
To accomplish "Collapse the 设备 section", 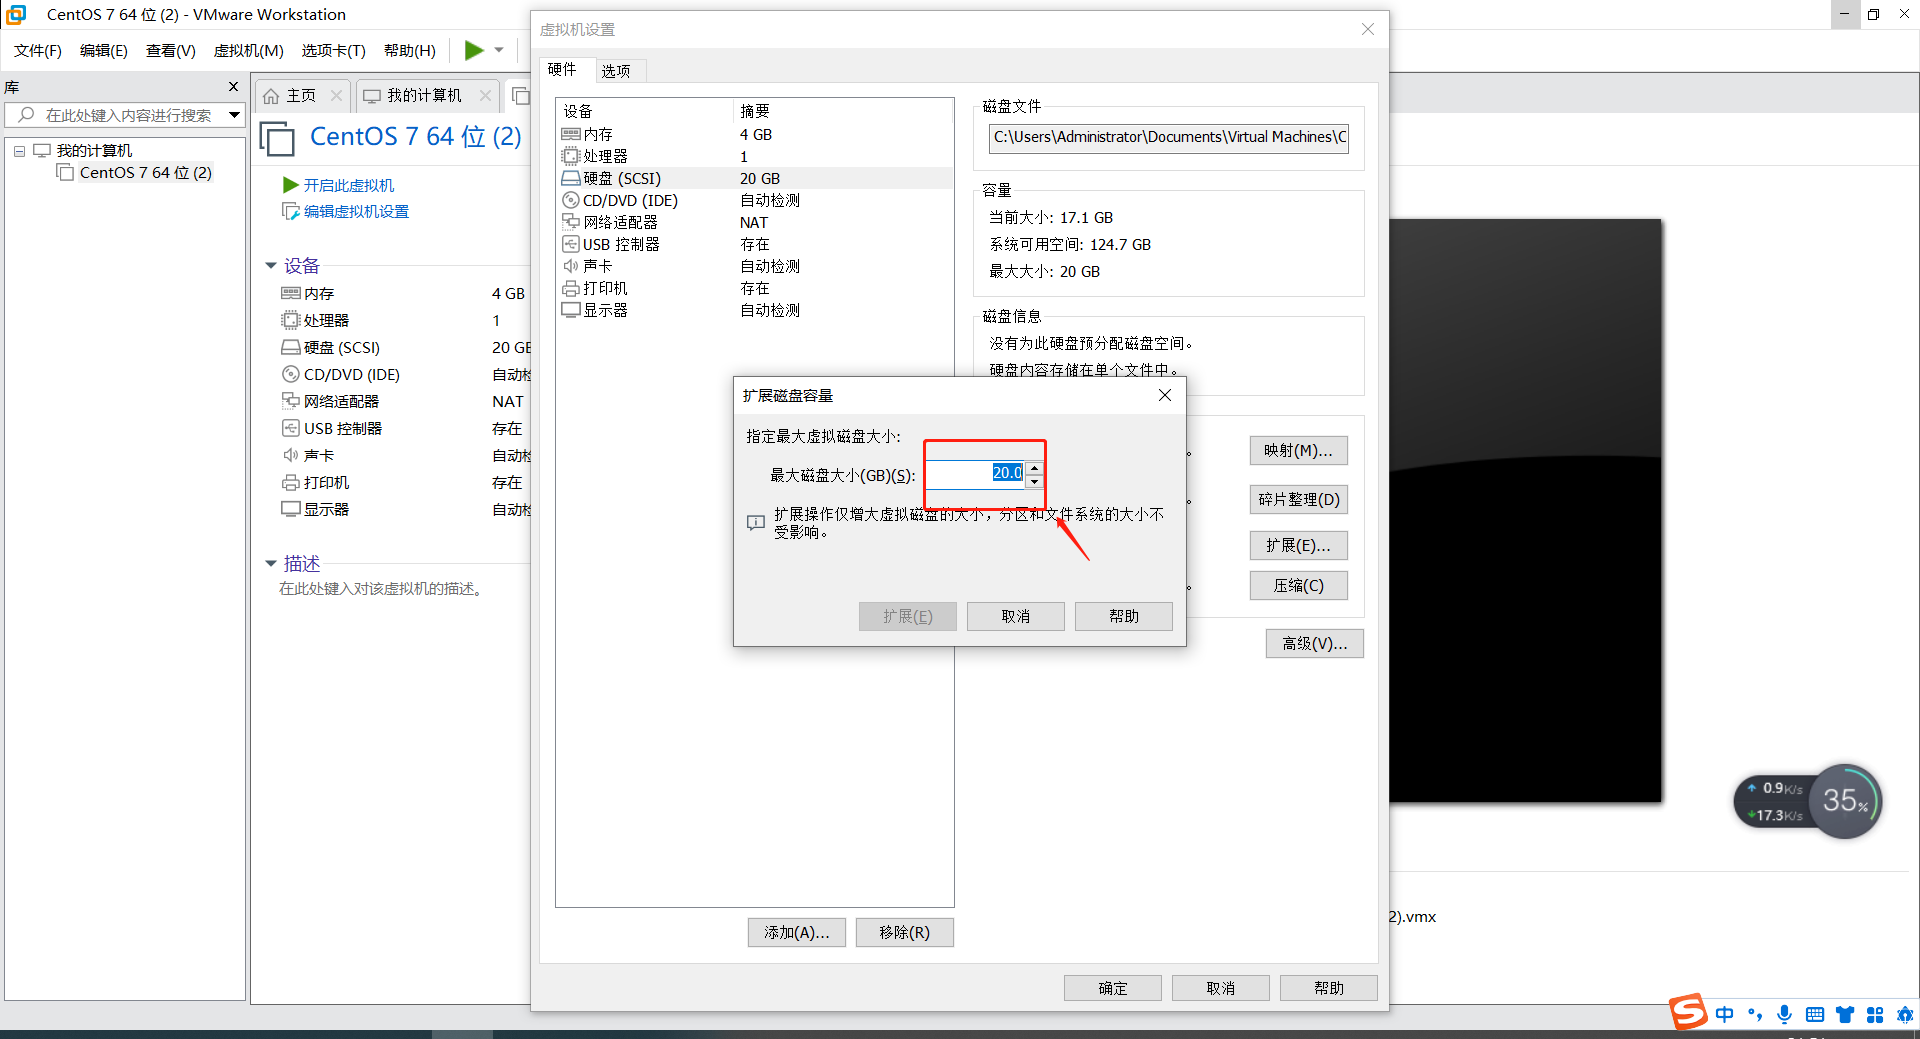I will click(270, 266).
